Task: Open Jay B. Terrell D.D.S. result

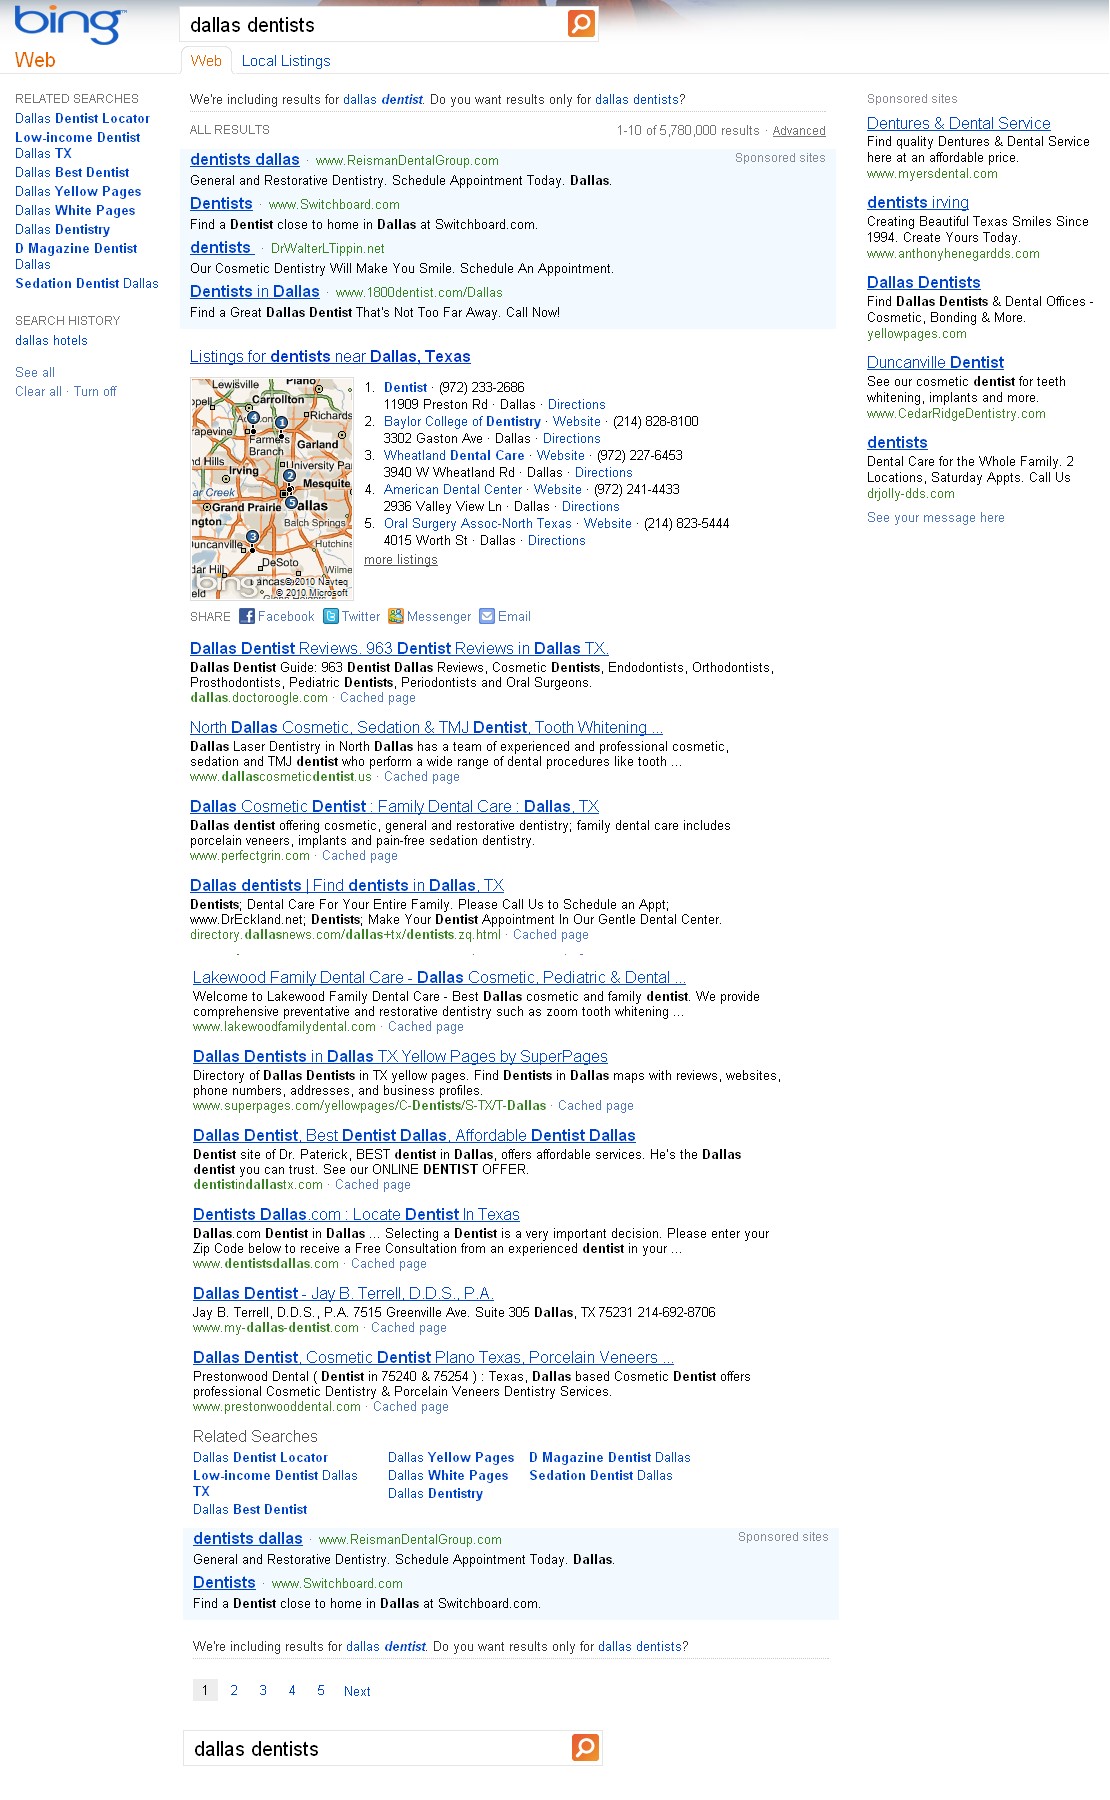Action: pos(343,1293)
